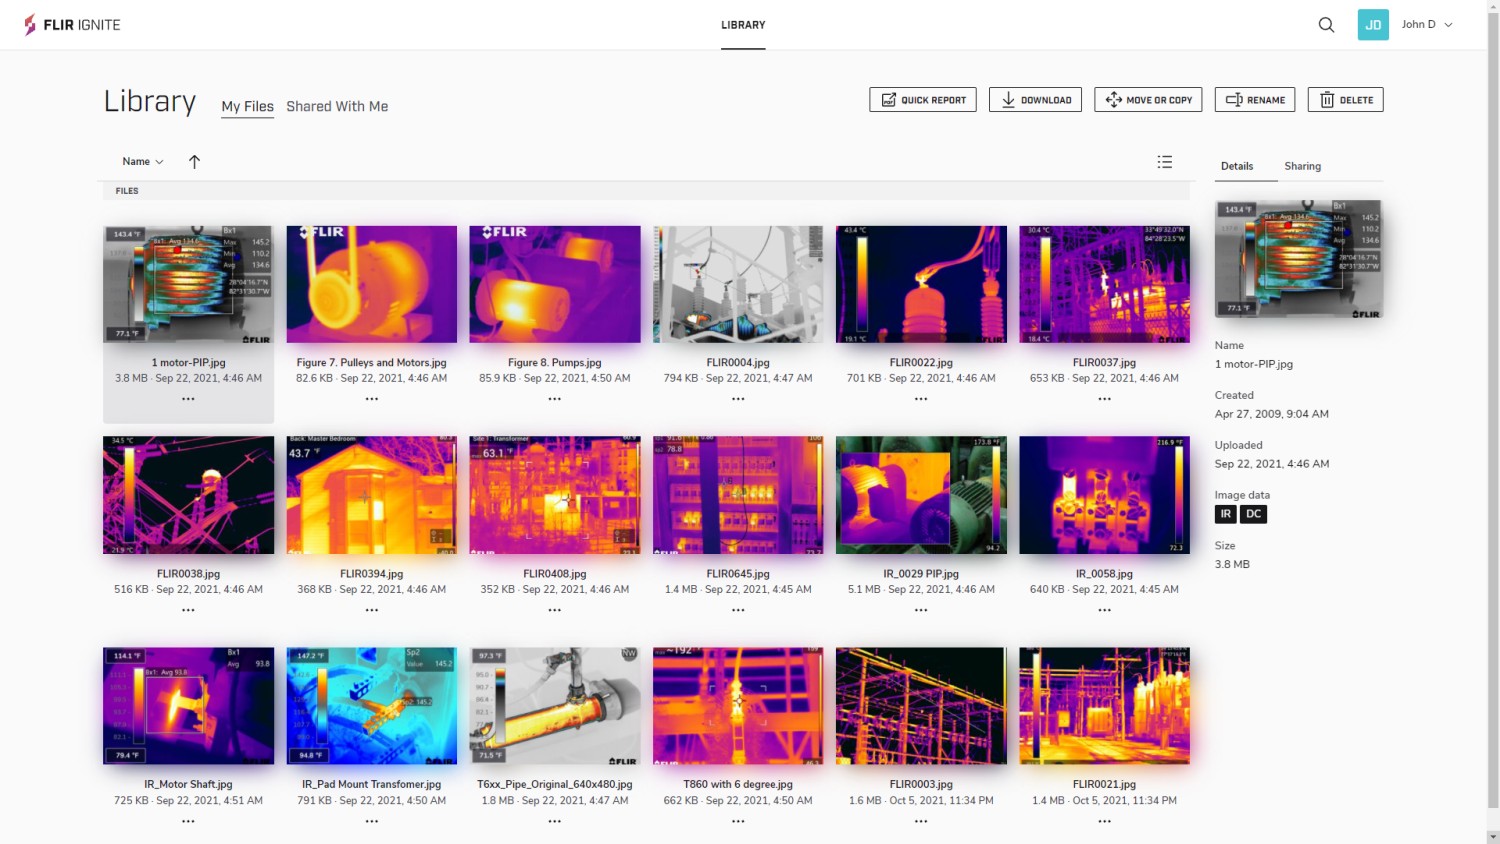This screenshot has width=1500, height=844.
Task: Open more options for IR_0058.jpg
Action: click(1104, 610)
